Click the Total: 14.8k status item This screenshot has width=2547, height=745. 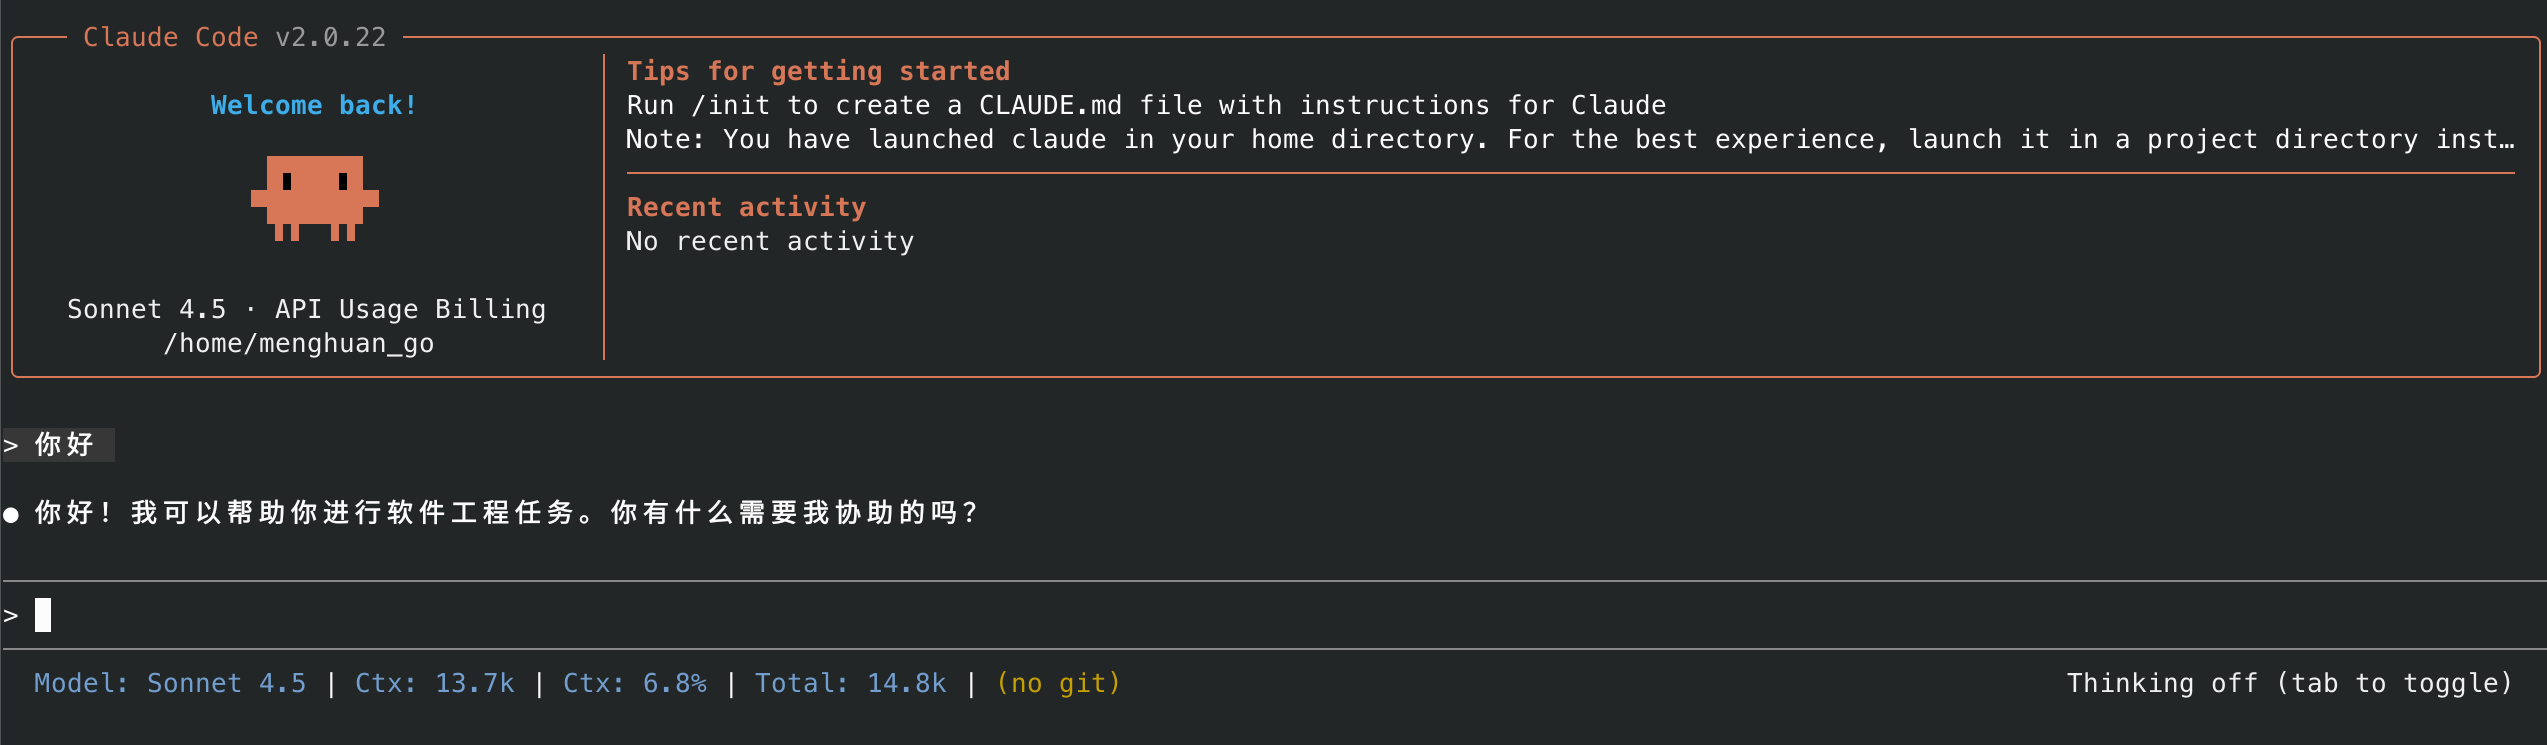850,683
